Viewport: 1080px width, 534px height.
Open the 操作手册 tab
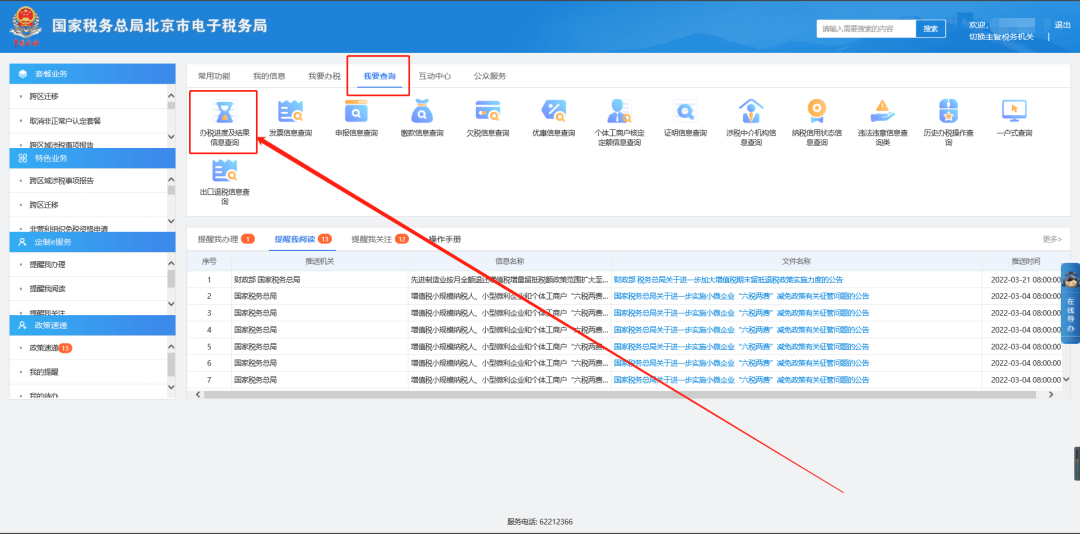[x=445, y=239]
